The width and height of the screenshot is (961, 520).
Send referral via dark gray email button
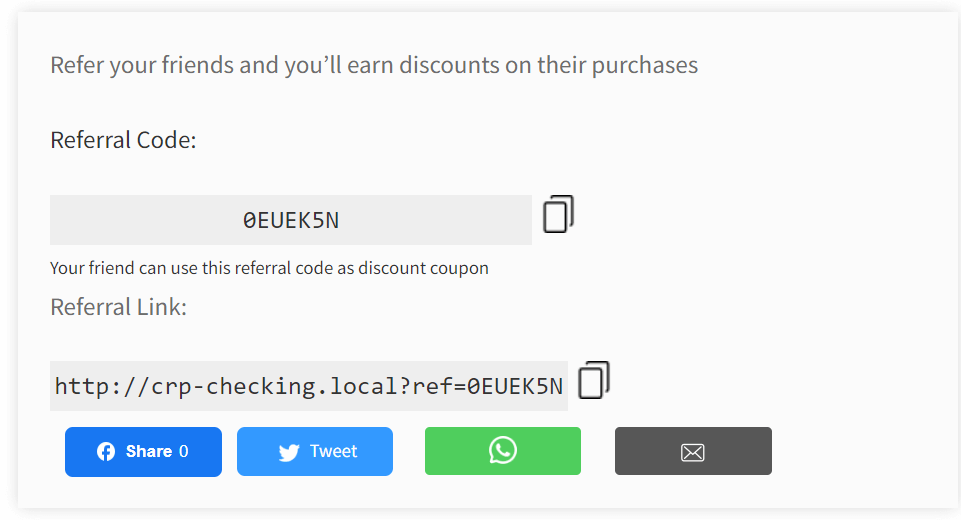[693, 451]
